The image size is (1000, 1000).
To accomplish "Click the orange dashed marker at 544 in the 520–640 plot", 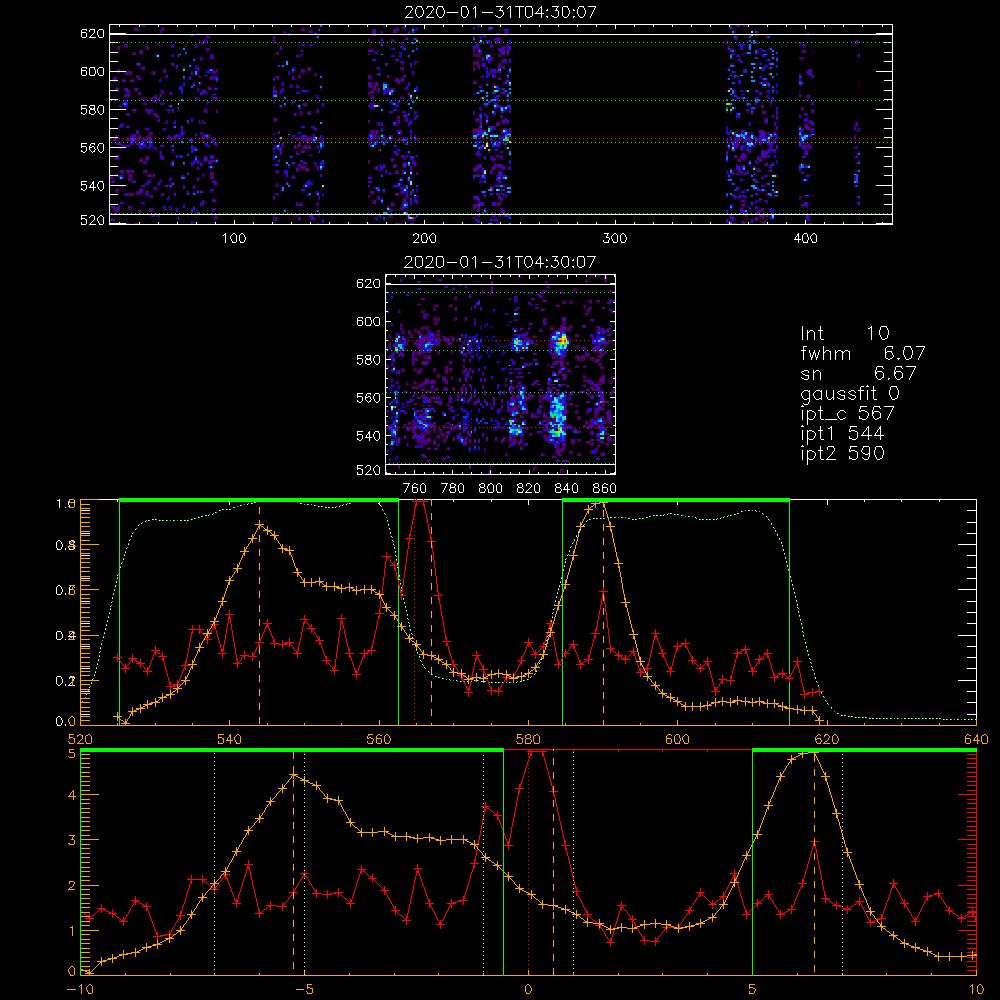I will [259, 612].
